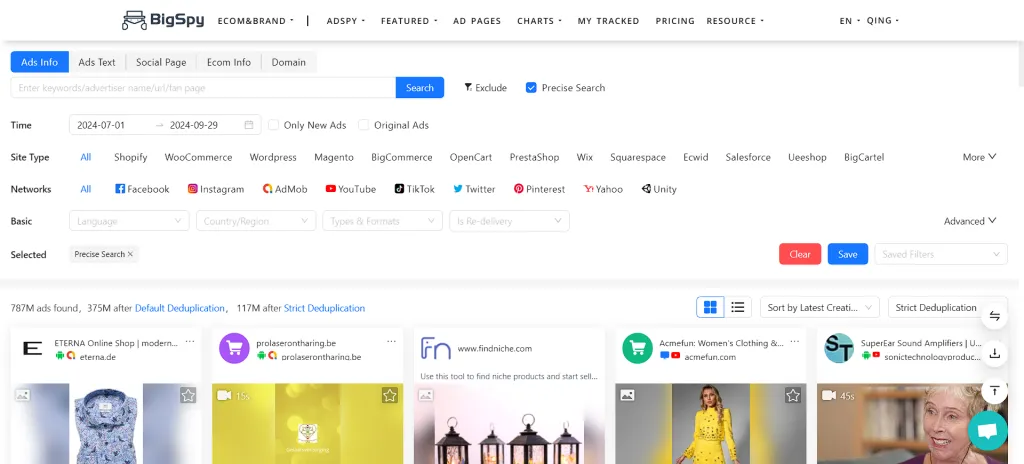
Task: Click the keyword search input field
Action: tap(203, 88)
